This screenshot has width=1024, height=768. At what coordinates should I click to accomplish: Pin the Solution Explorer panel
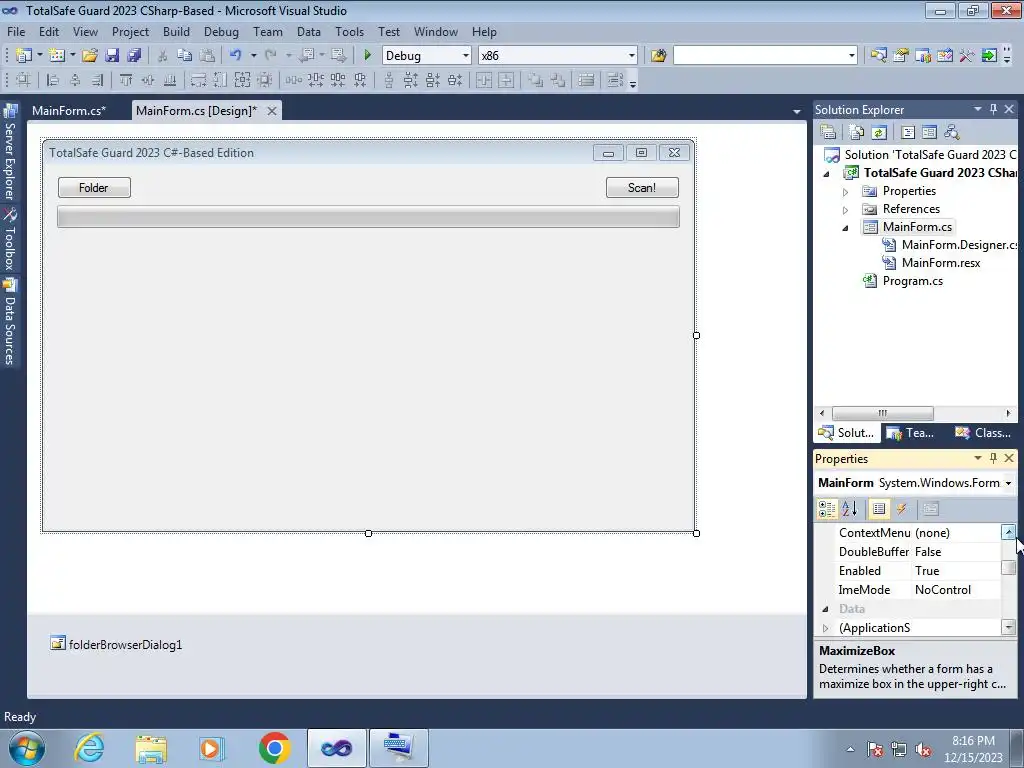tap(993, 109)
